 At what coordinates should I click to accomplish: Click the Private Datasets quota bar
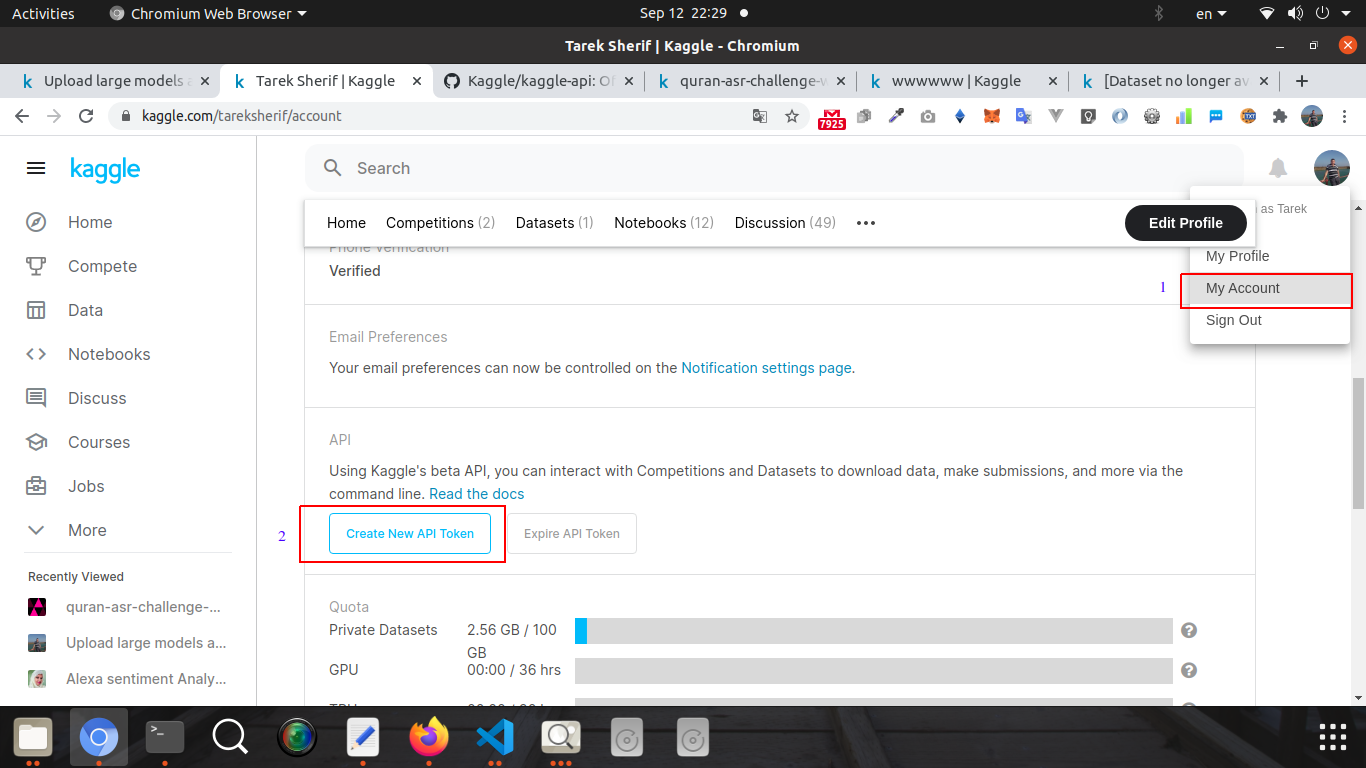point(873,631)
